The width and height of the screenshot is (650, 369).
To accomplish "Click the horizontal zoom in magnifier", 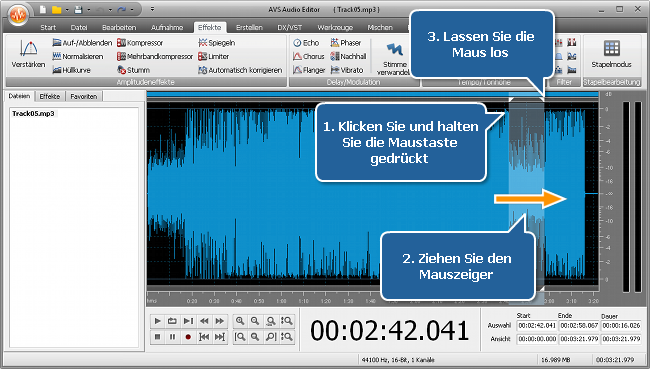I will [240, 321].
